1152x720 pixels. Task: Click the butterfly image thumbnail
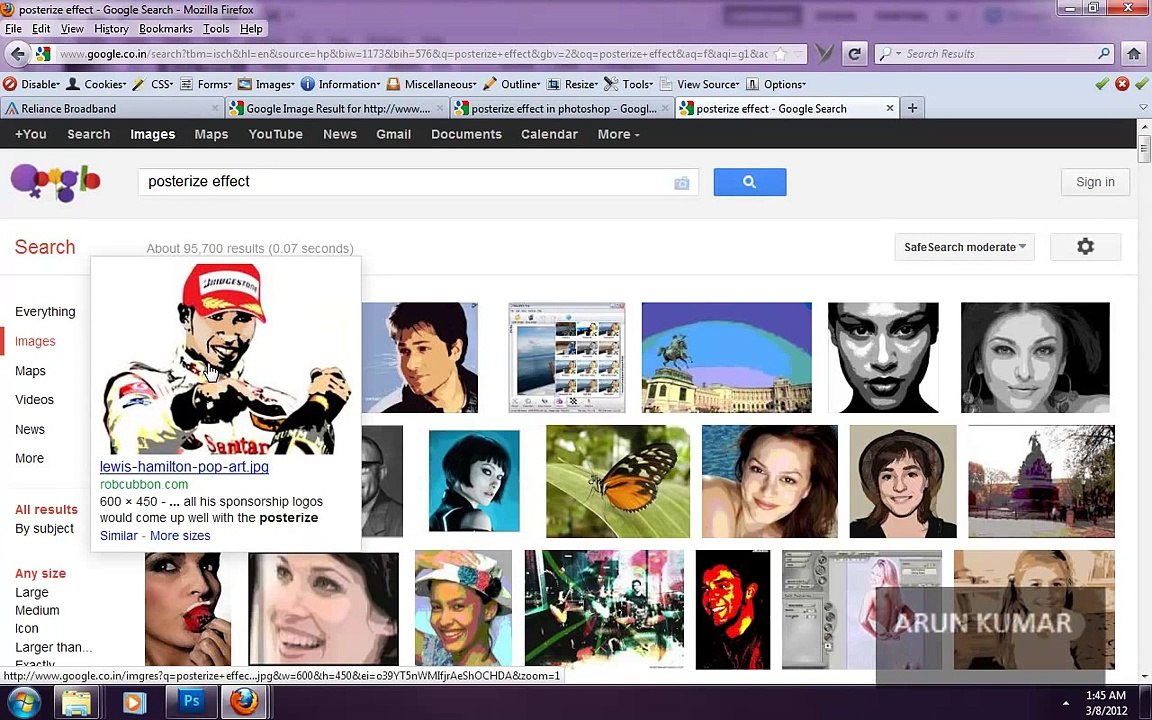pyautogui.click(x=617, y=481)
